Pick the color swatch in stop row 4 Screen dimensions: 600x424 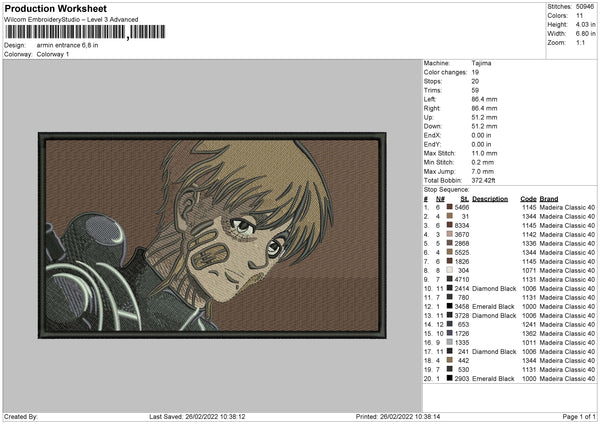point(450,234)
